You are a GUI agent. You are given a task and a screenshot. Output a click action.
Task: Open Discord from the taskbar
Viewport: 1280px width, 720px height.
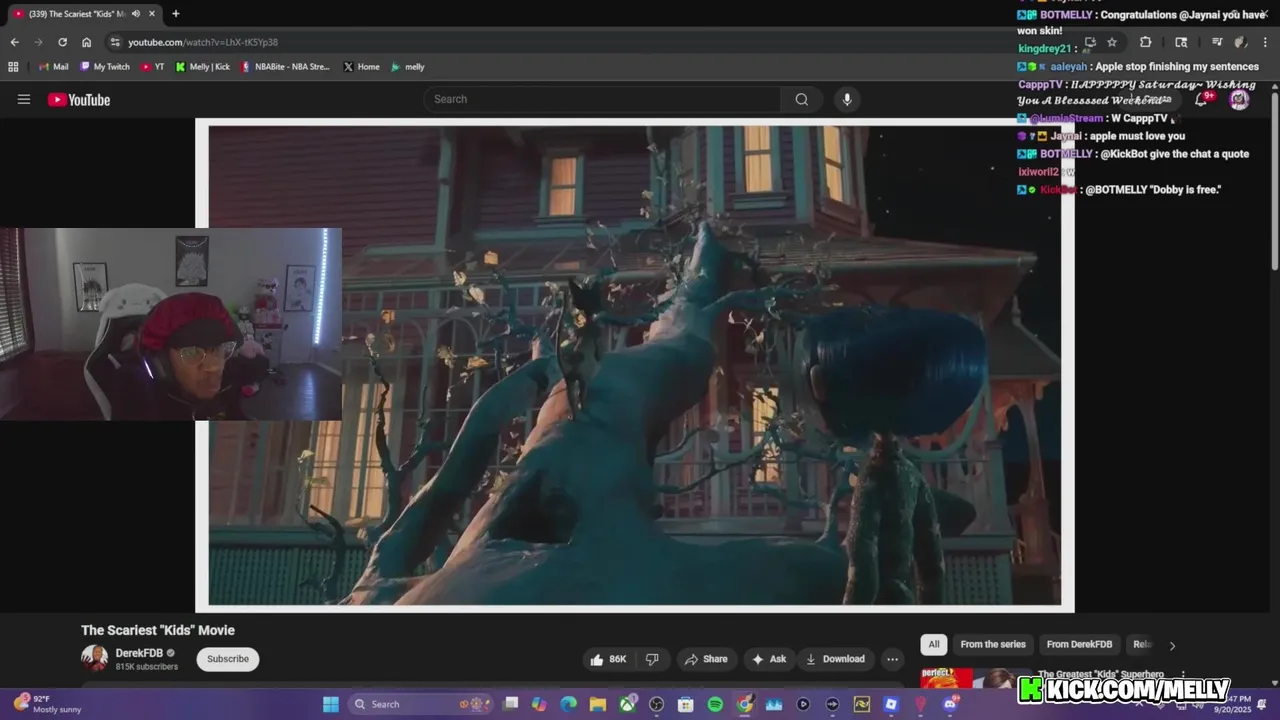pyautogui.click(x=950, y=704)
